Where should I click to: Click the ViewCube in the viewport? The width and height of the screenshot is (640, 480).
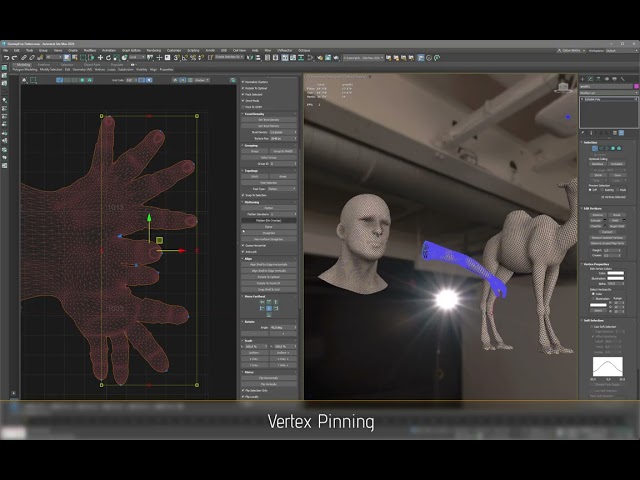coord(564,87)
